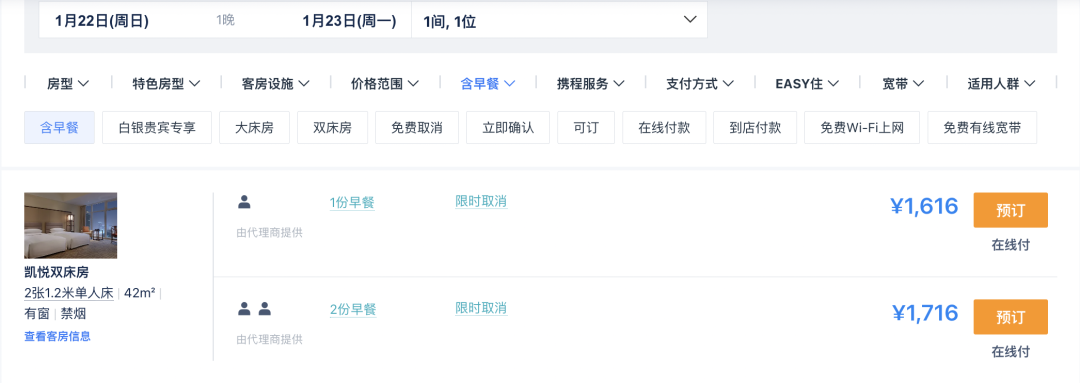Open the 房型 filter dropdown

tap(68, 84)
